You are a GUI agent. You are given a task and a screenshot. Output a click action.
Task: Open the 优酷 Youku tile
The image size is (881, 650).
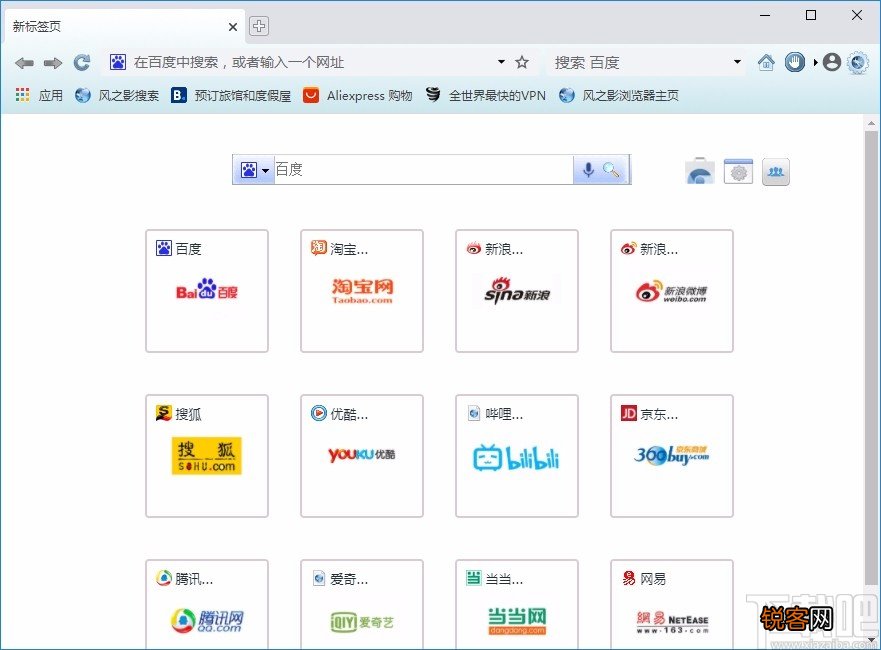tap(362, 456)
